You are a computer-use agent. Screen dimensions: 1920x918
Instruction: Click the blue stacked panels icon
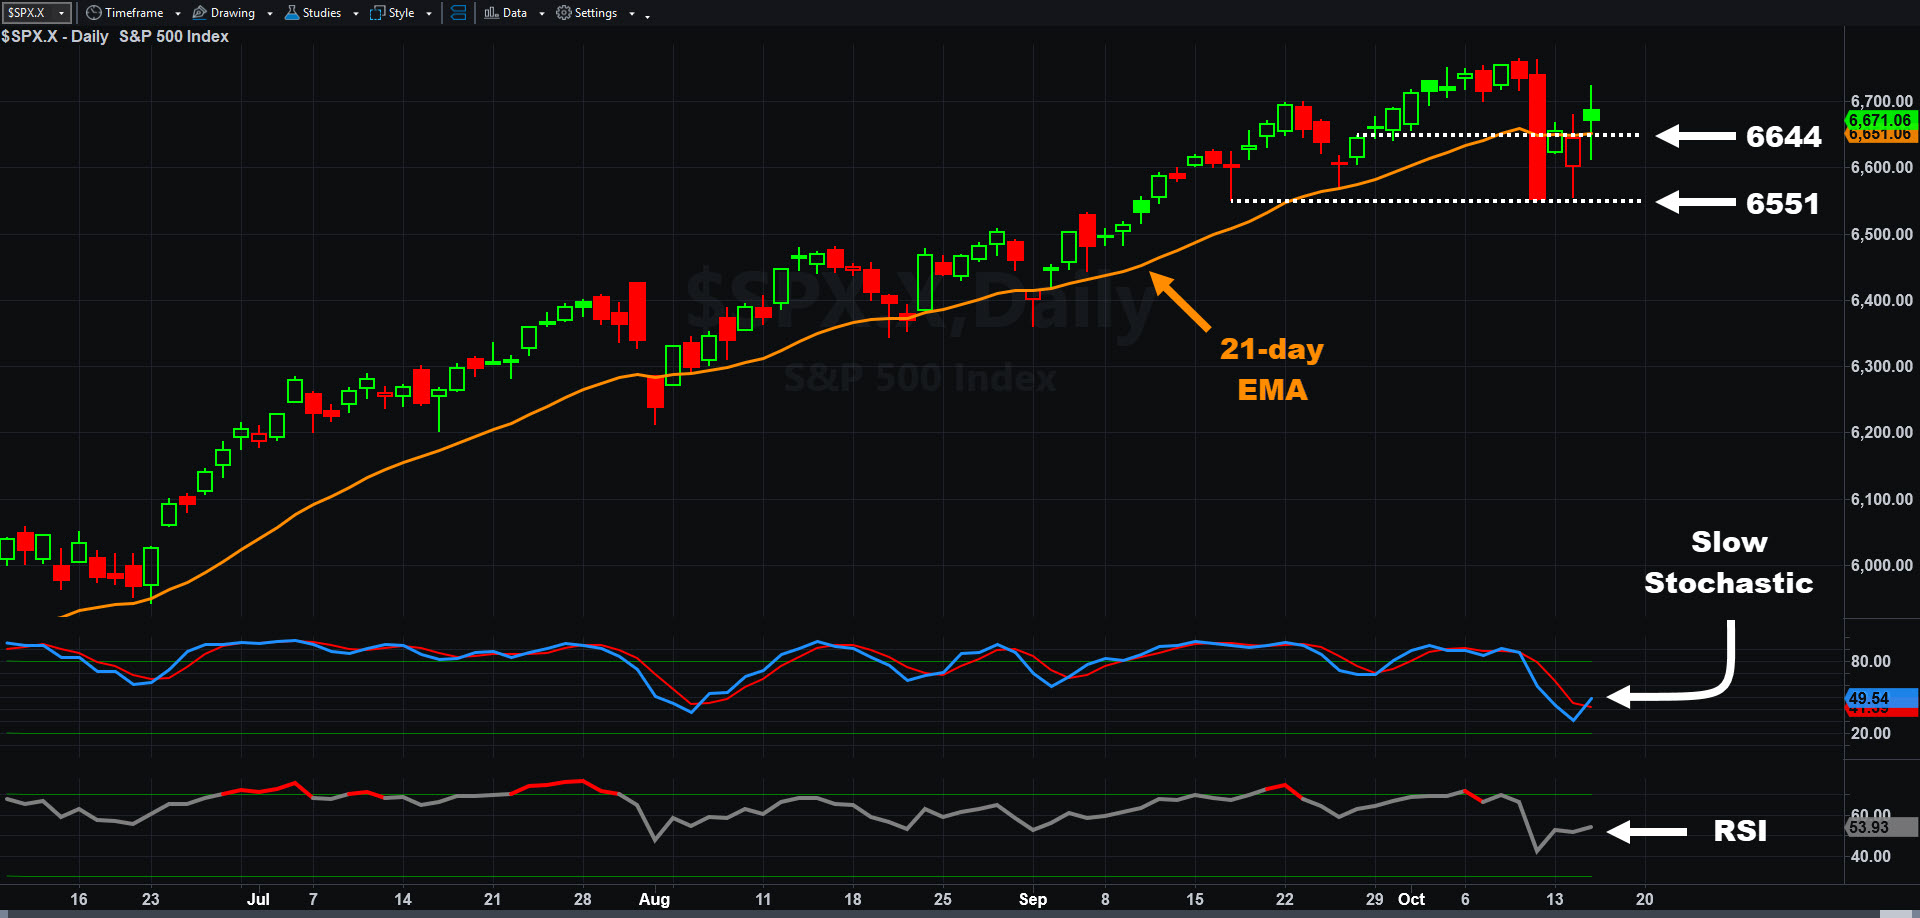458,13
